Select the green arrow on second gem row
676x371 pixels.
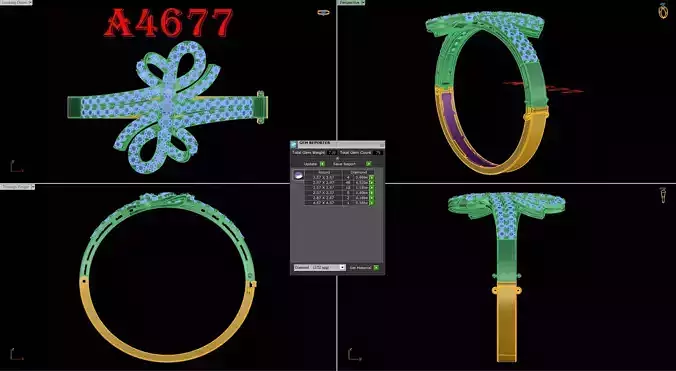pyautogui.click(x=372, y=183)
